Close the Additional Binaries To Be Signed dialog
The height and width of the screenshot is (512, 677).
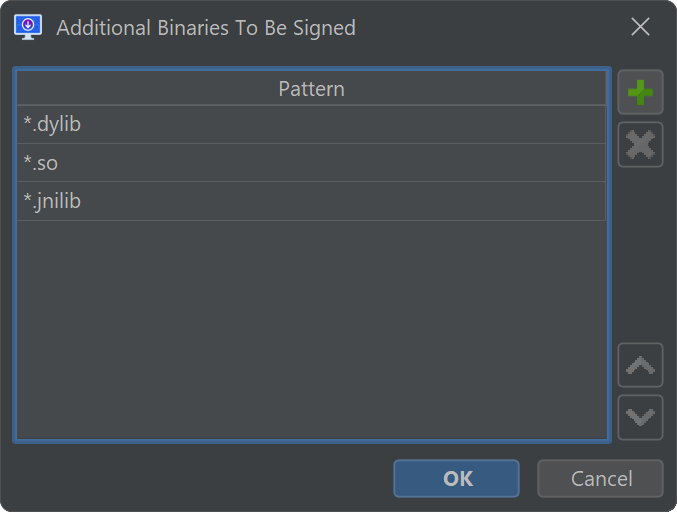641,27
